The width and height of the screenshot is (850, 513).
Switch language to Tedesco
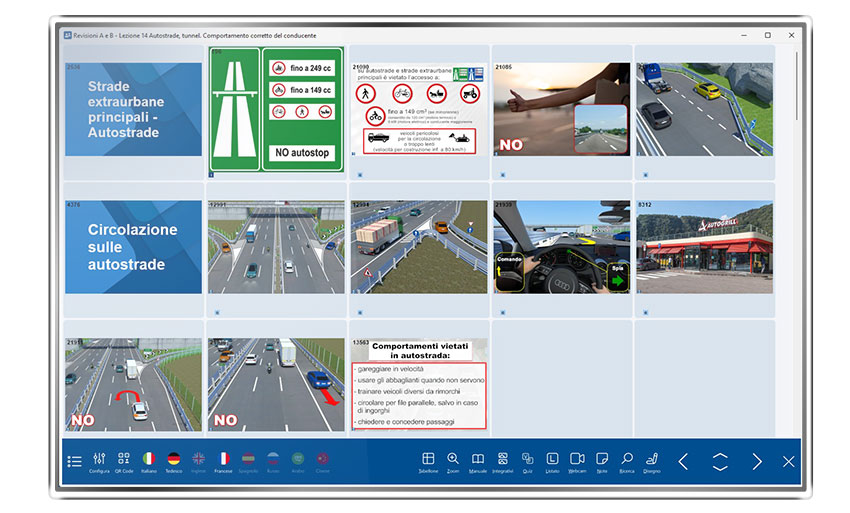[174, 459]
